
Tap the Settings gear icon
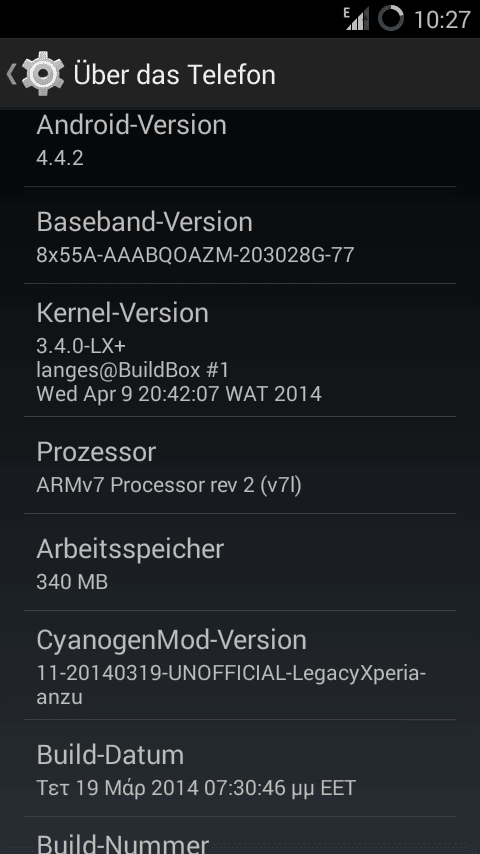pos(43,74)
